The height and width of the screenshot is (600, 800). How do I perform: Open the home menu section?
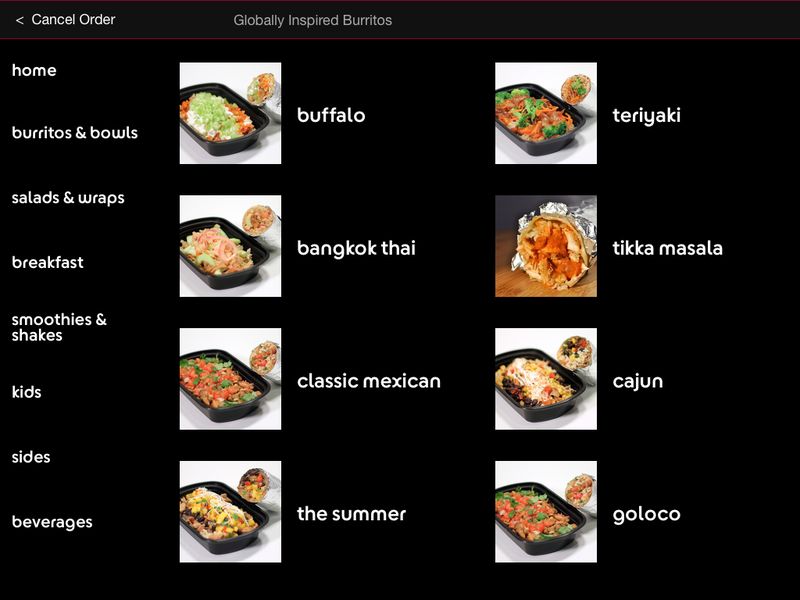[34, 70]
